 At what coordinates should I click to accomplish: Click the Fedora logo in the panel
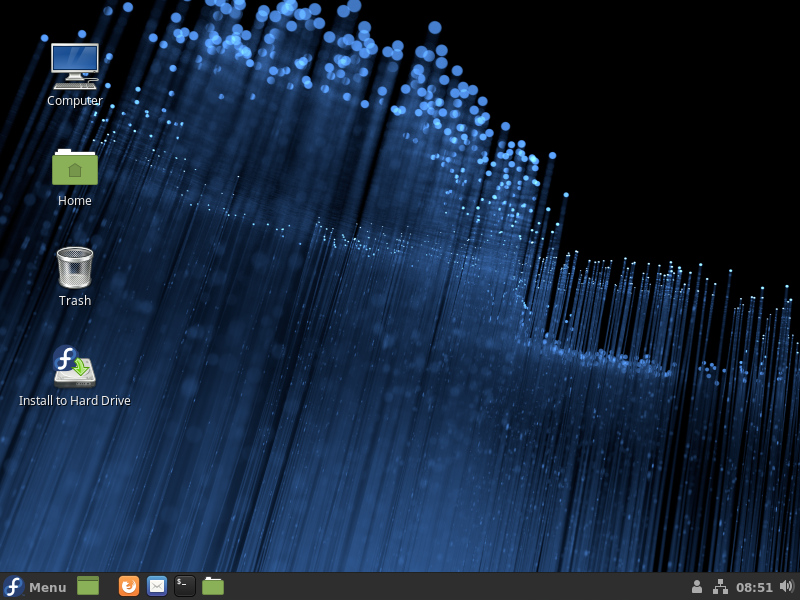14,587
